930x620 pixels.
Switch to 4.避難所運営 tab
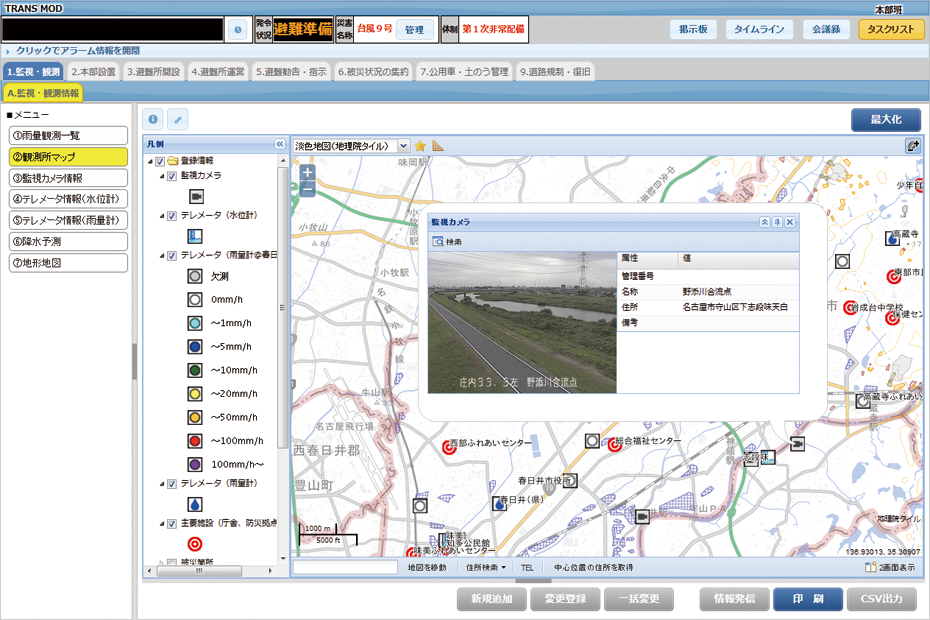(x=218, y=72)
